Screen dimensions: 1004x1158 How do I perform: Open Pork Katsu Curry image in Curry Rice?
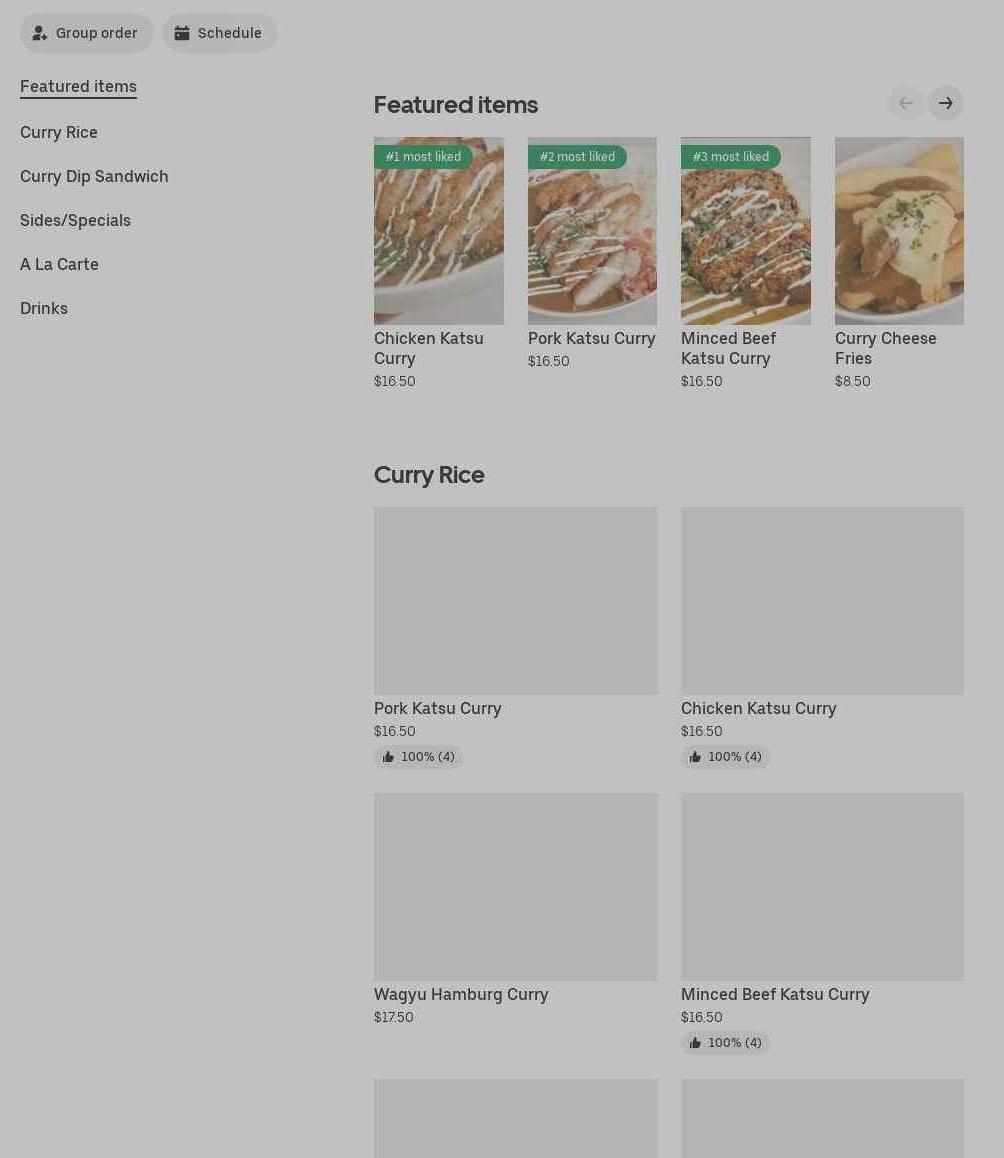click(x=515, y=600)
